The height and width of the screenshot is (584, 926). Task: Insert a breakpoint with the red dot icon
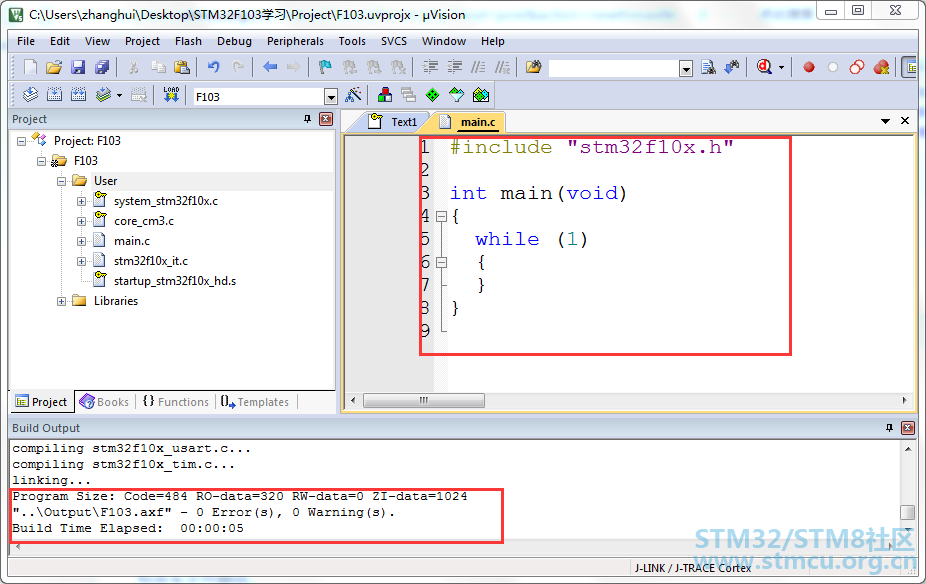tap(809, 67)
